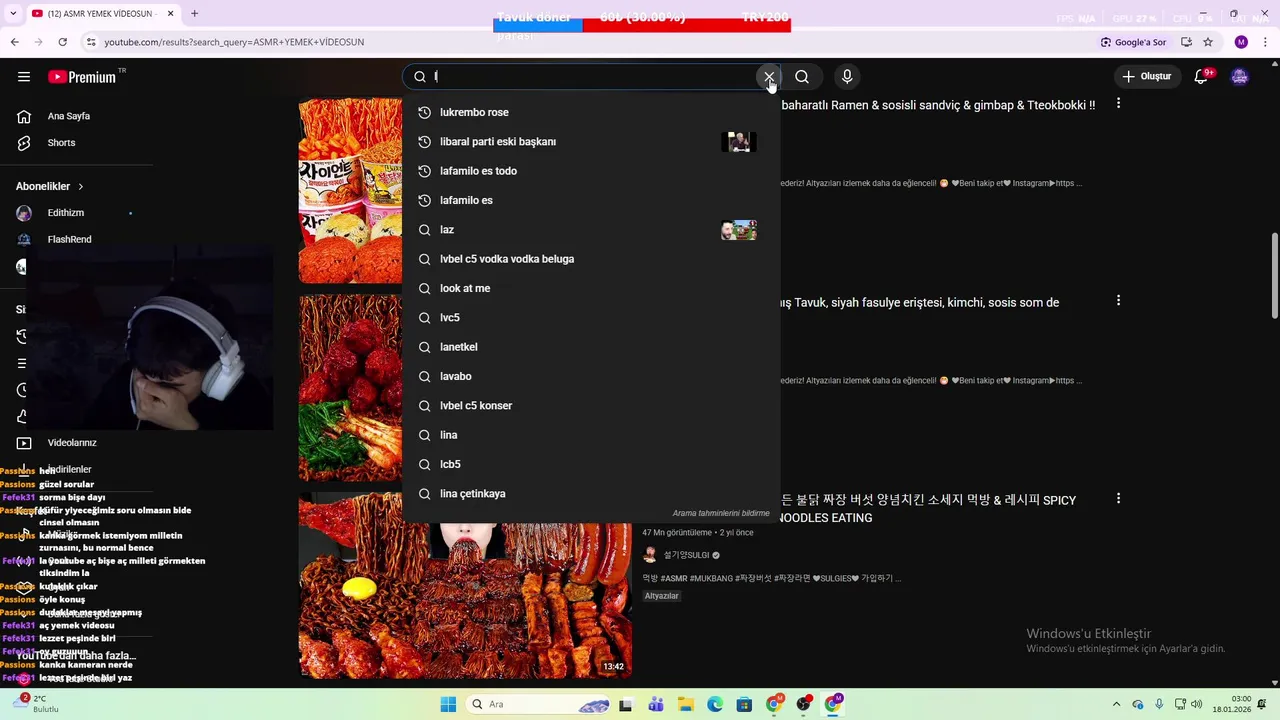Reload the page in Chrome

pyautogui.click(x=63, y=42)
